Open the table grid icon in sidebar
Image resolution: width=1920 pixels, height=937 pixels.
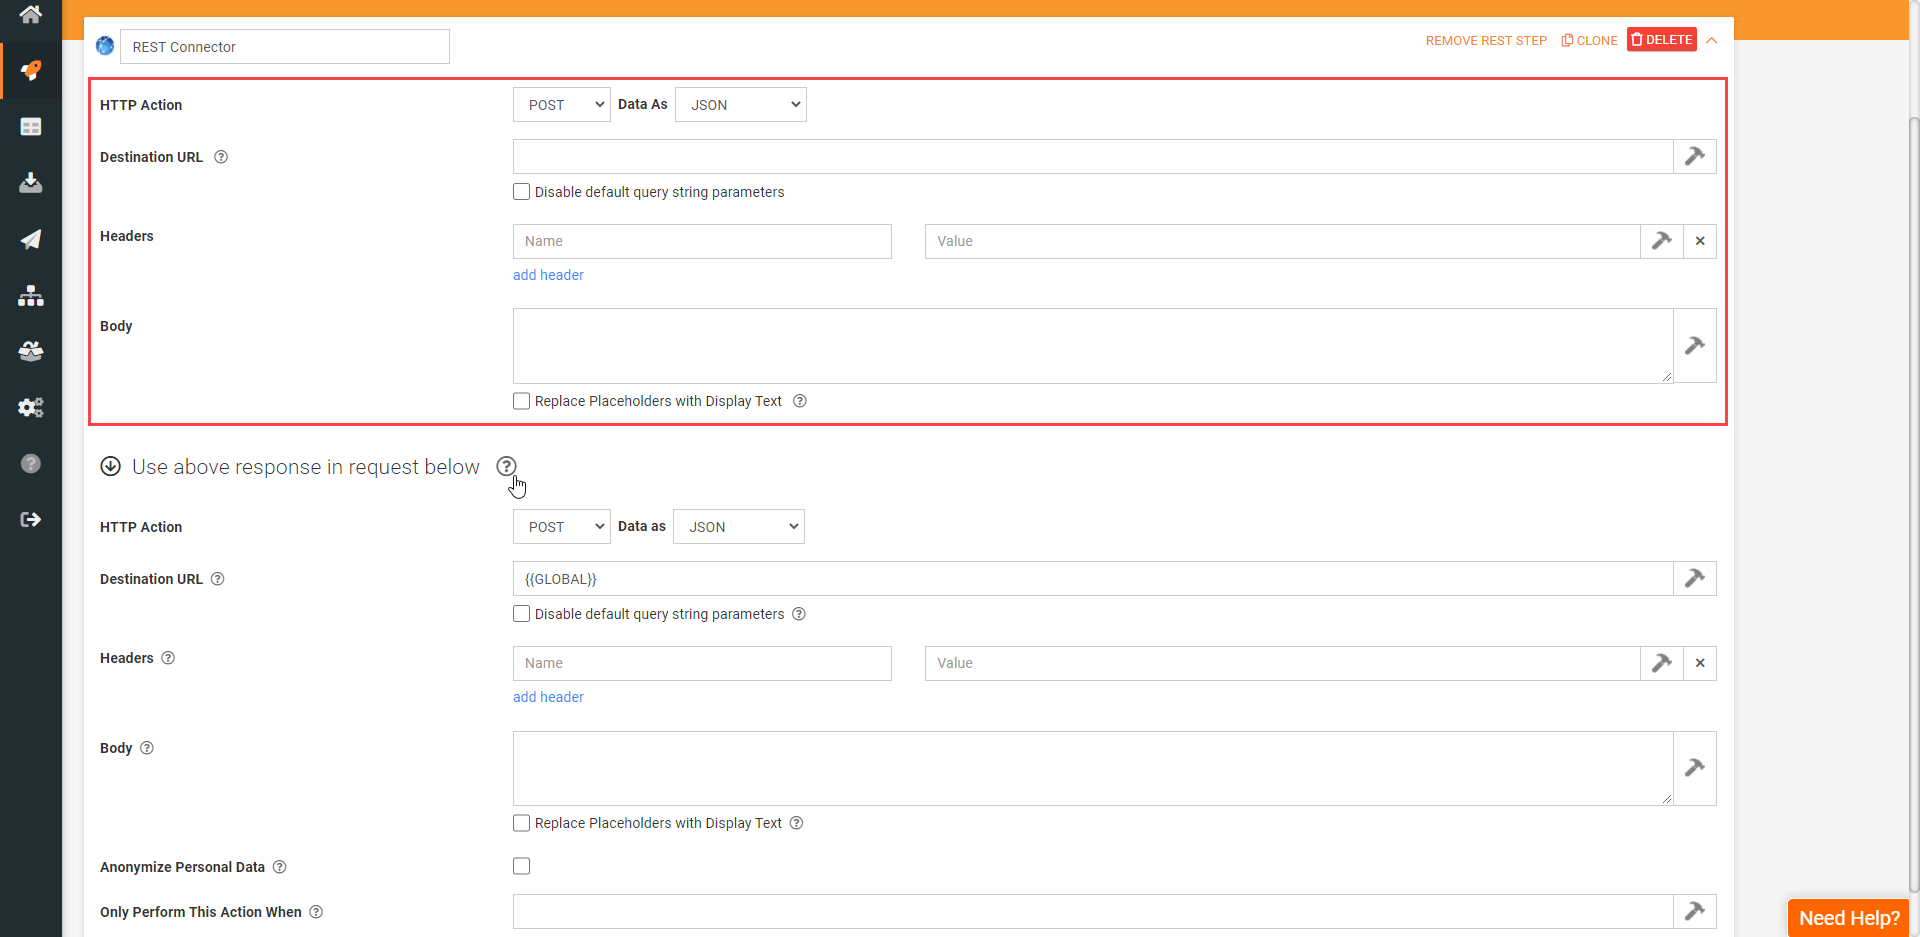click(x=31, y=127)
